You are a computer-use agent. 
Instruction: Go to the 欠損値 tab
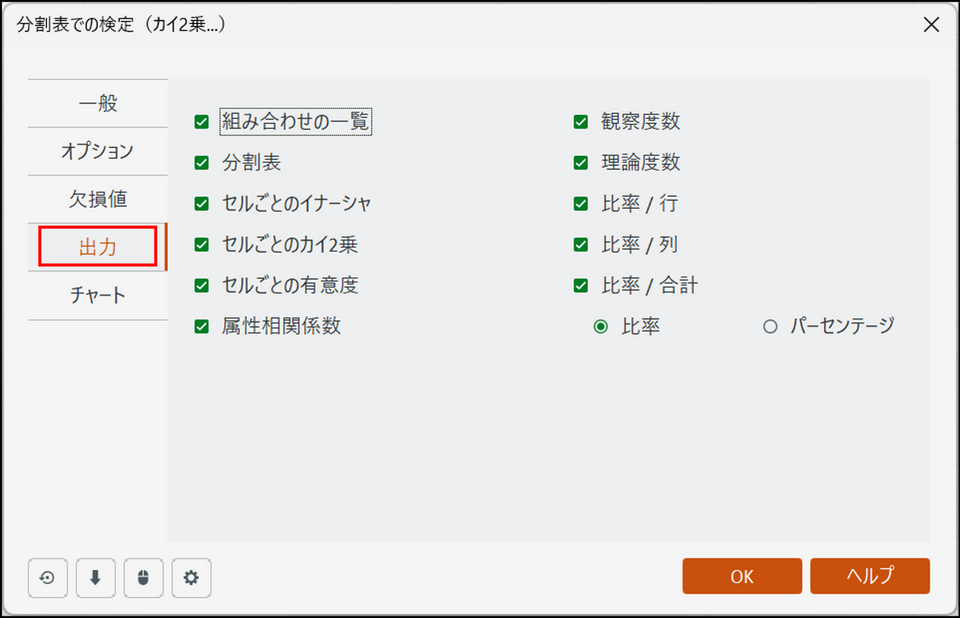pyautogui.click(x=98, y=199)
